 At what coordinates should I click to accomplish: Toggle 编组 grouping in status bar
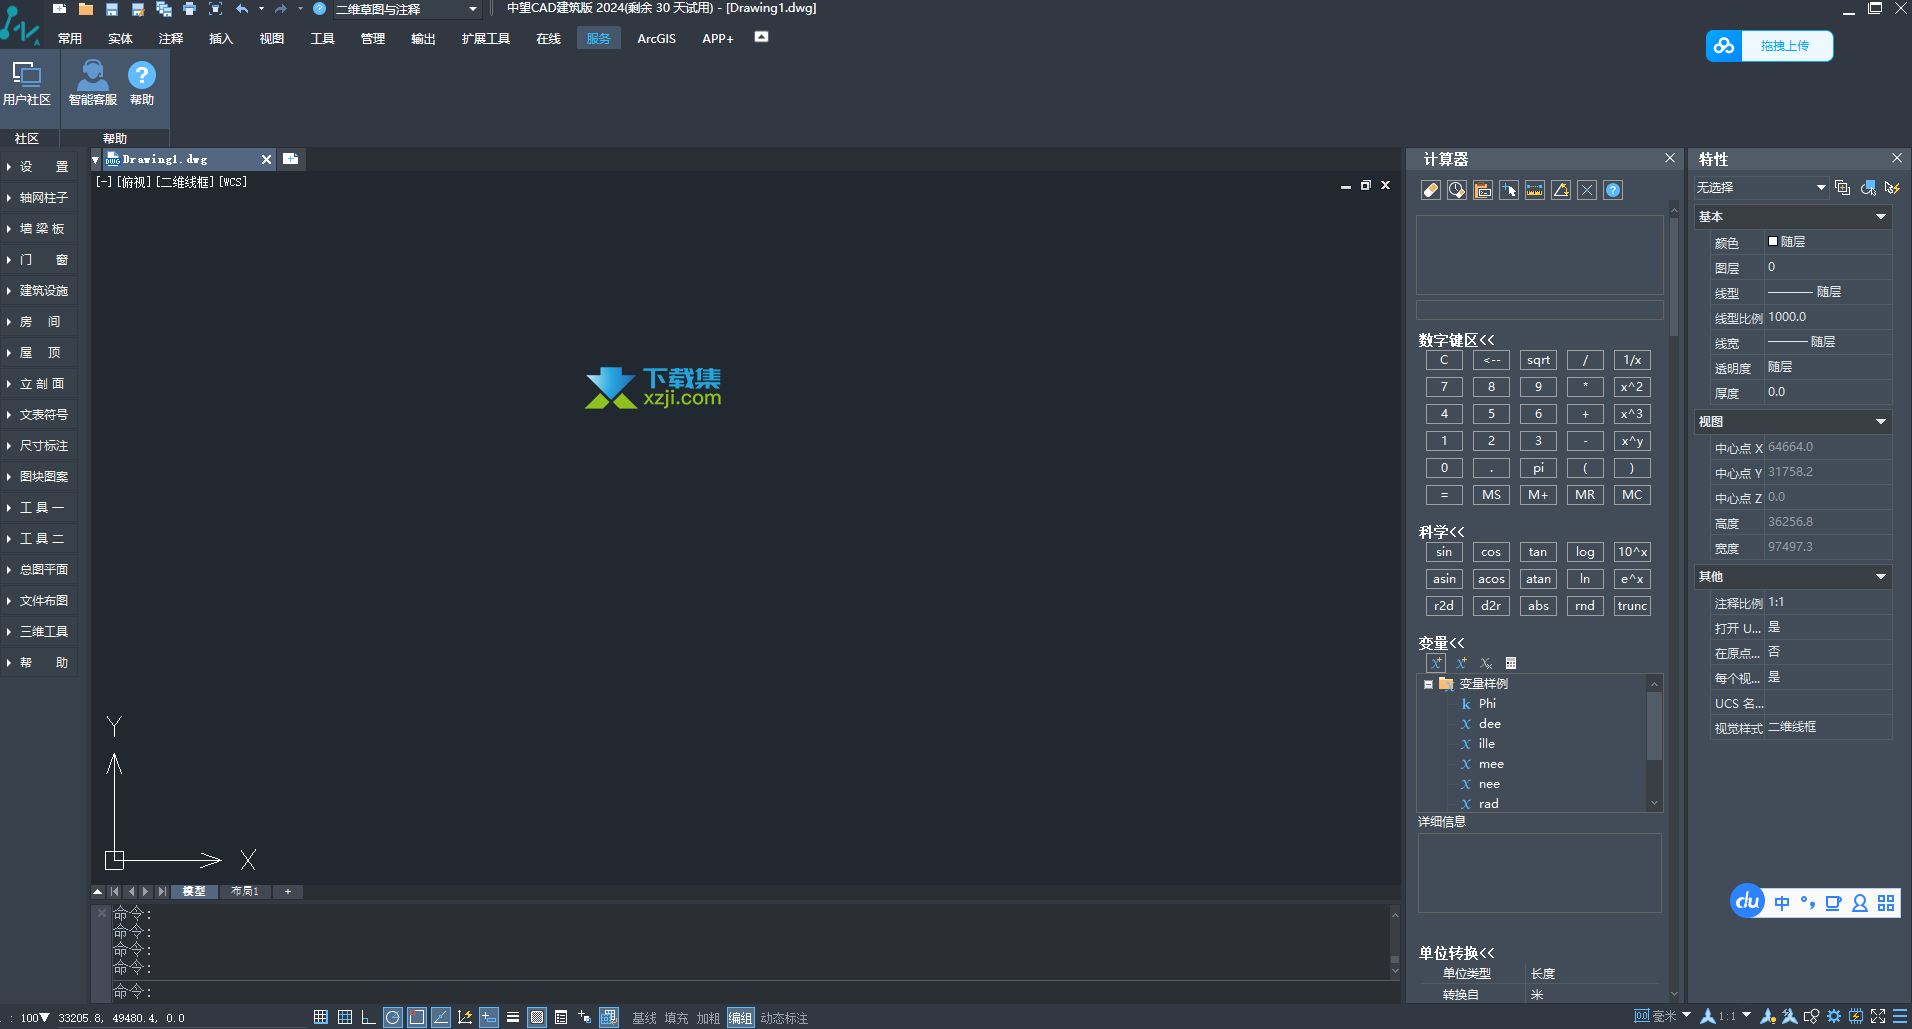[740, 1018]
